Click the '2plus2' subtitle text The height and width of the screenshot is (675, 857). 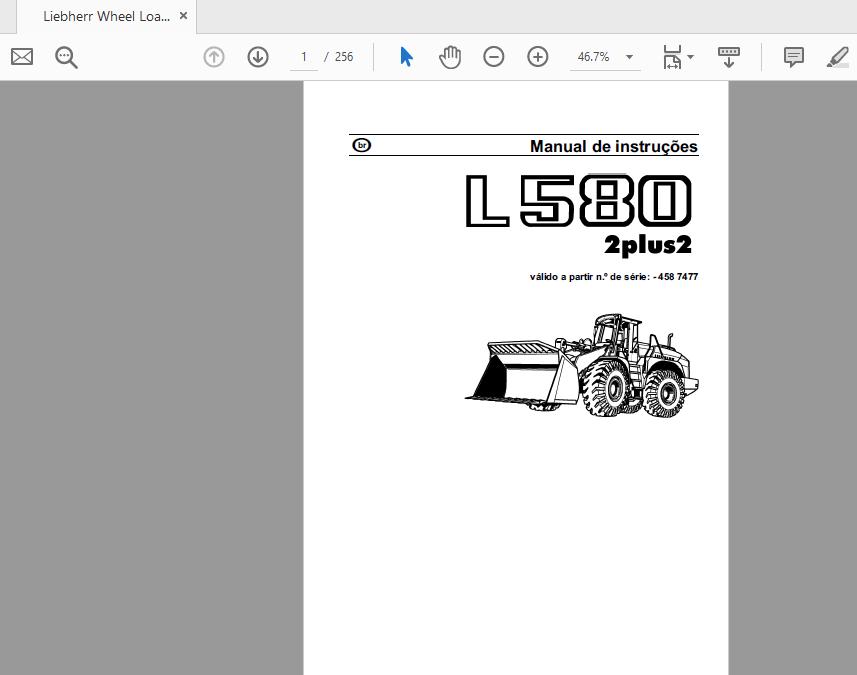click(648, 244)
